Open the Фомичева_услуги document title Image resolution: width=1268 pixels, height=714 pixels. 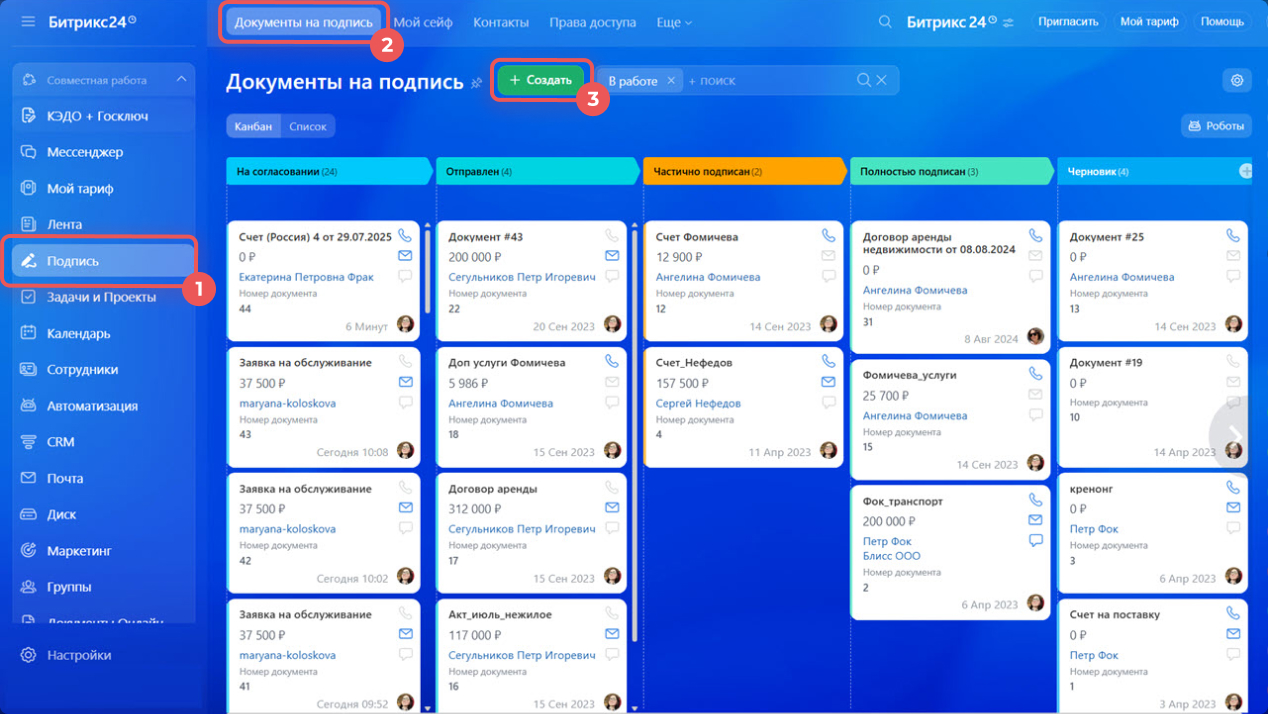click(909, 375)
